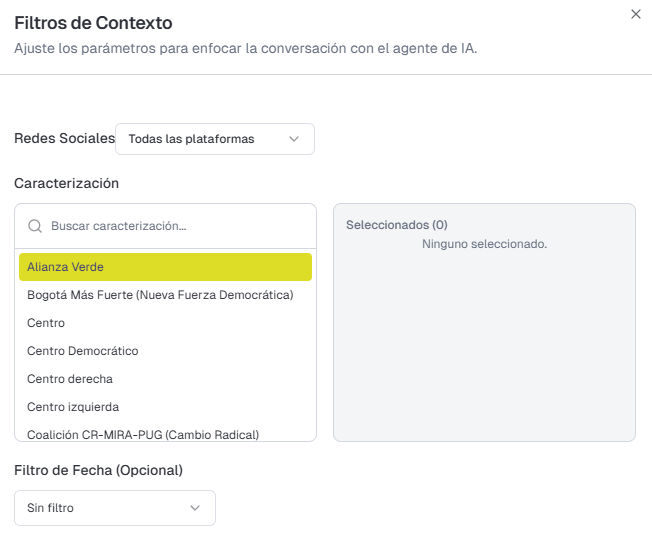Click the chevron in Todas las plataformas
The width and height of the screenshot is (652, 540).
[x=294, y=139]
